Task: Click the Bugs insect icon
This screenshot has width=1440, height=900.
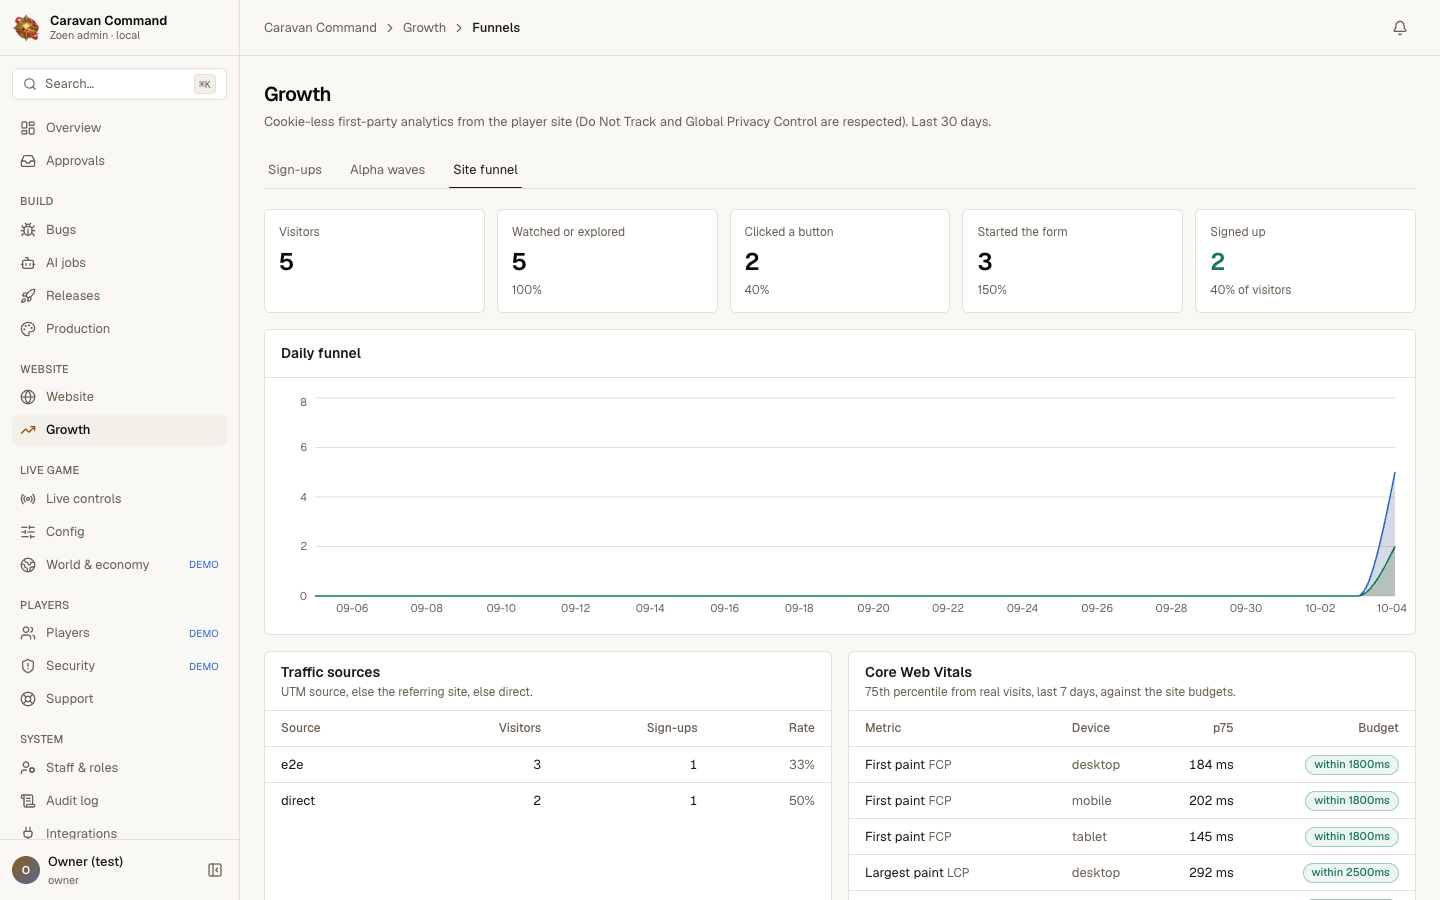Action: [28, 230]
